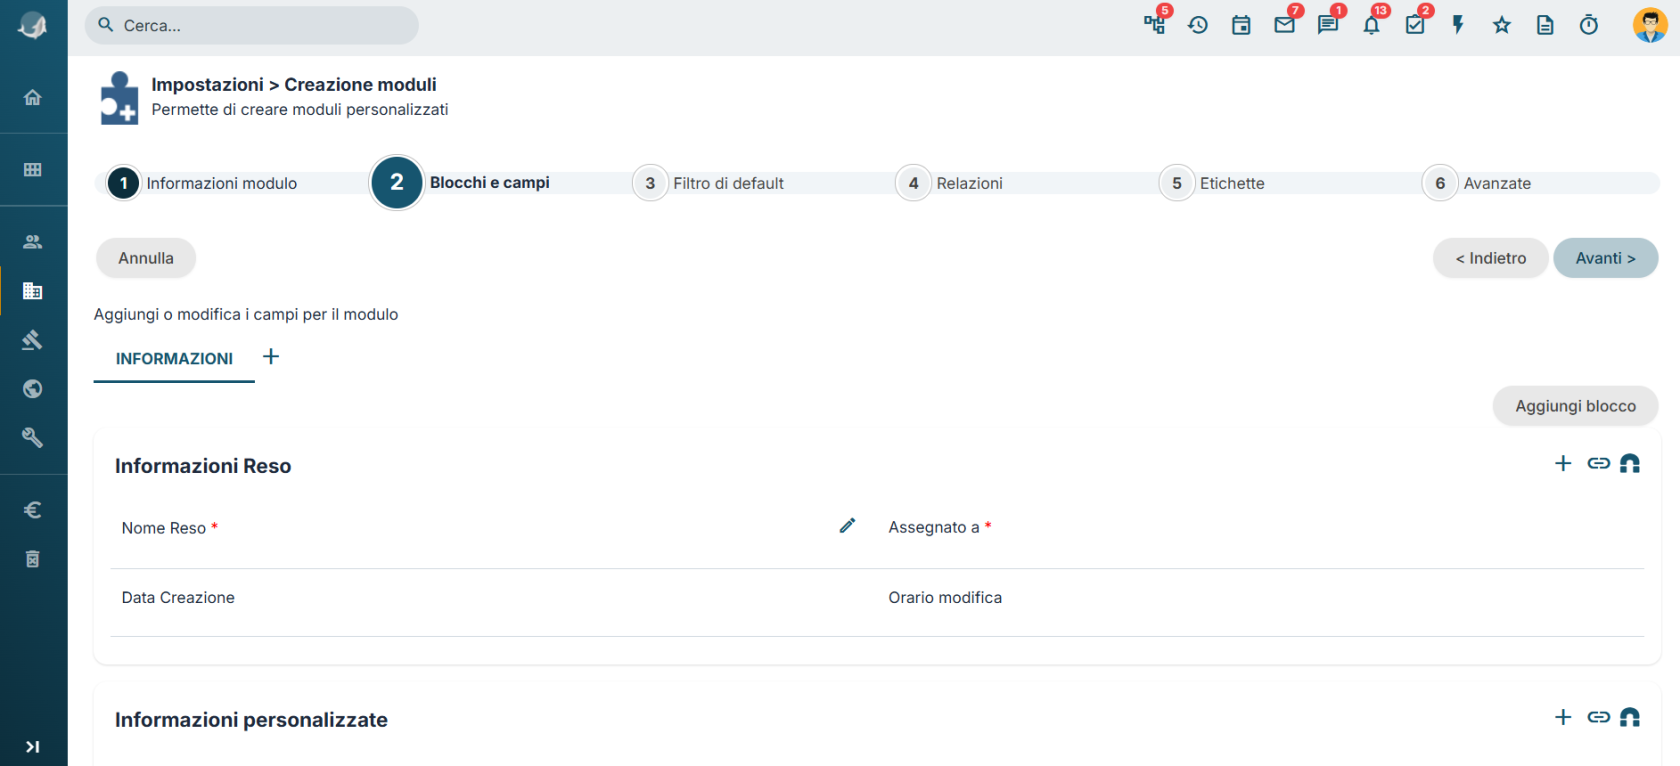
Task: Open the favorites star icon
Action: (x=1502, y=25)
